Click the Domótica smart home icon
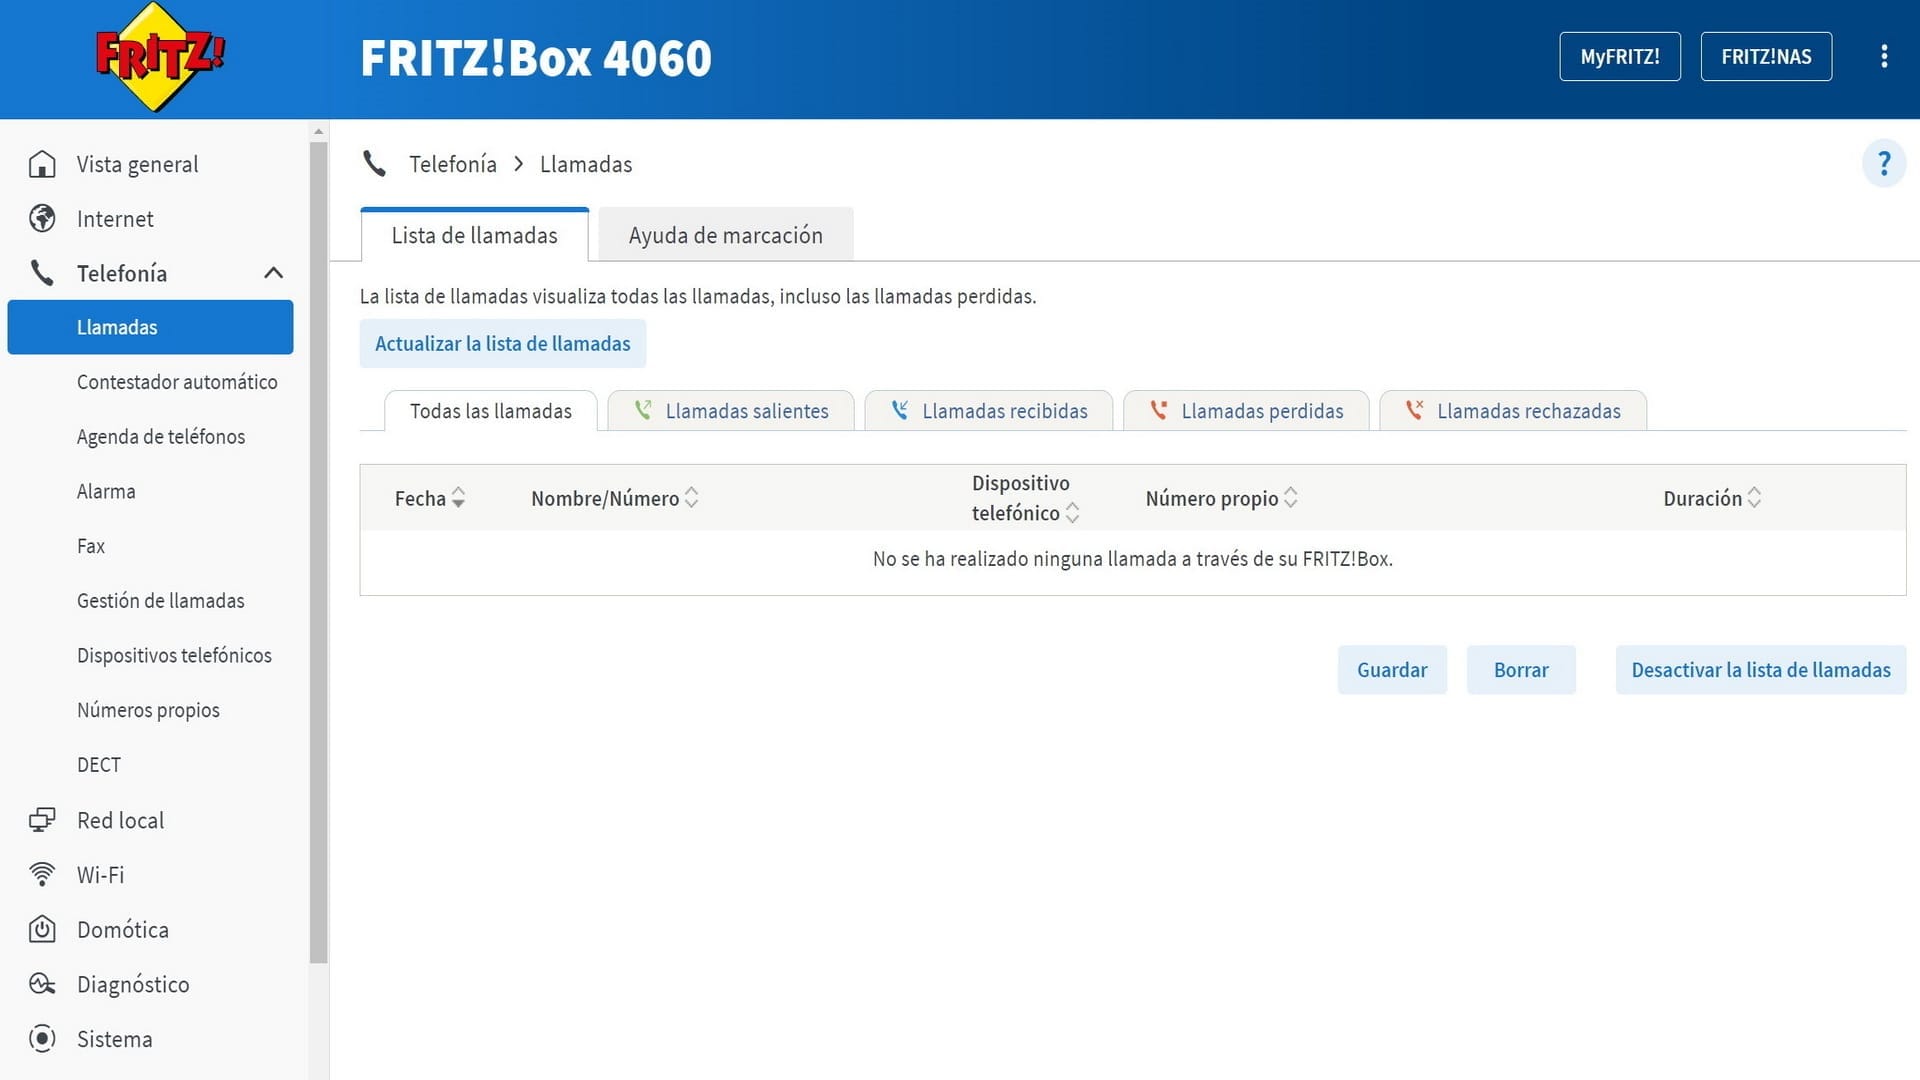The image size is (1920, 1080). point(42,929)
